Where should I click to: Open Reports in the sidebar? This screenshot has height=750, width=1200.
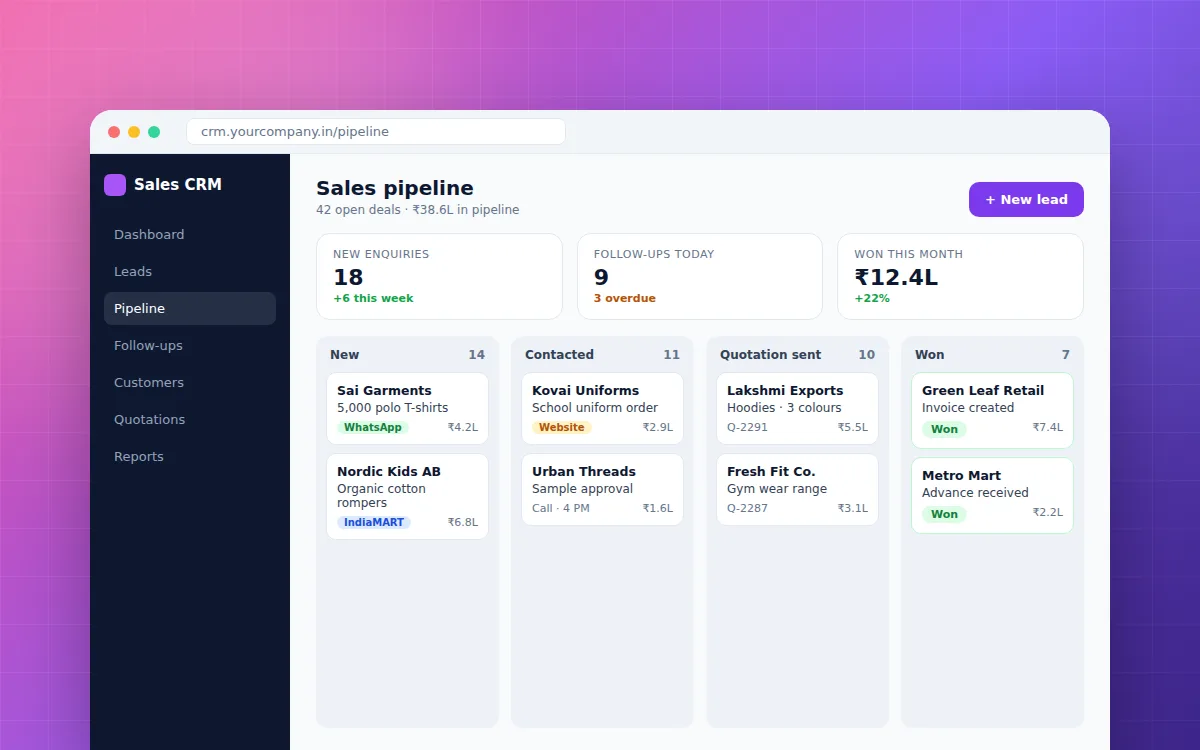pos(190,456)
